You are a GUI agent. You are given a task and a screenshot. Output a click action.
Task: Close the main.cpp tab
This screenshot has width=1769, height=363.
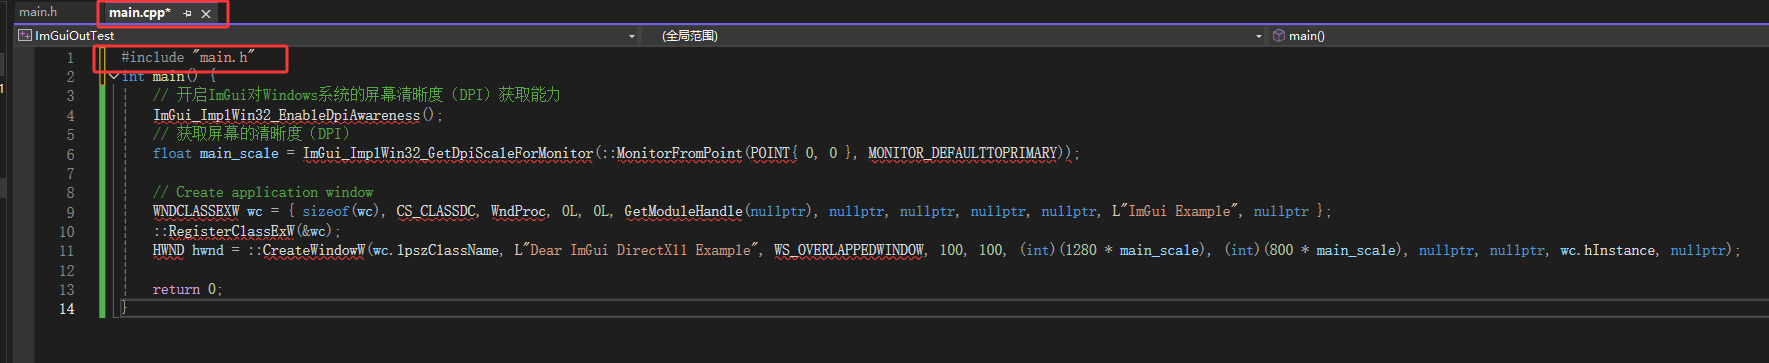(x=206, y=13)
